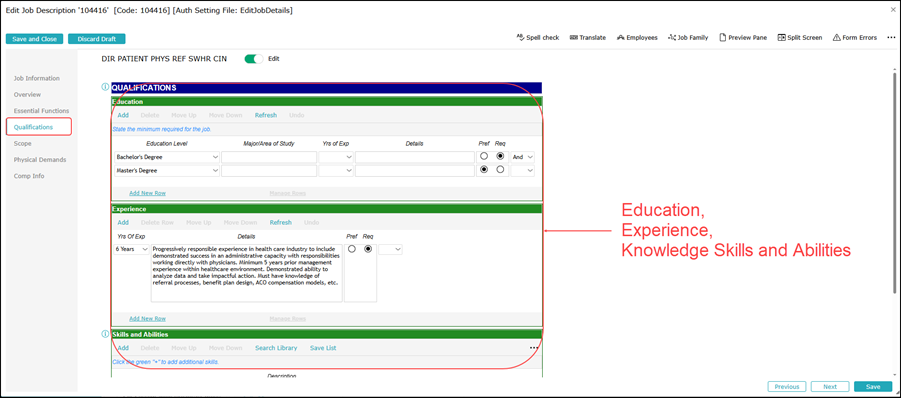Run Spell check from toolbar
The width and height of the screenshot is (901, 398).
click(x=538, y=37)
